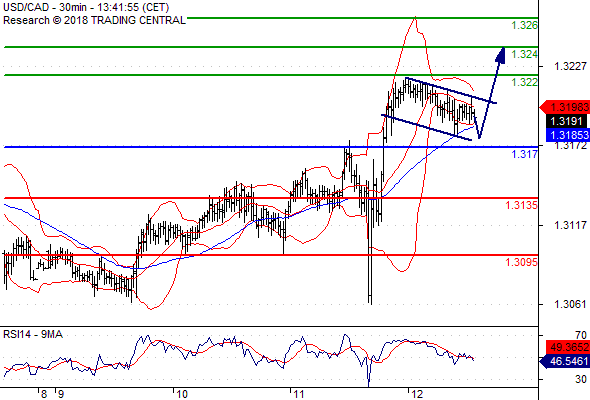Image resolution: width=590 pixels, height=400 pixels.
Task: Click the red 49.3652 RSI value tag
Action: click(568, 347)
